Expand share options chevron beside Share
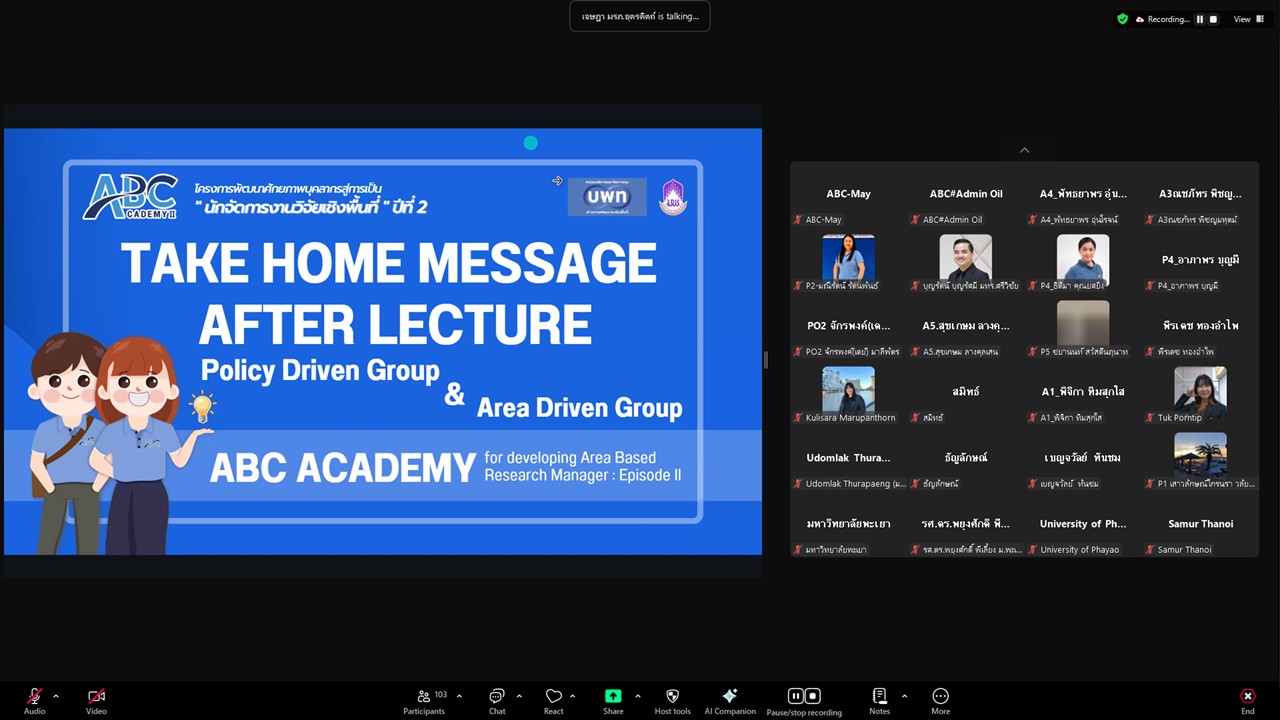Image resolution: width=1280 pixels, height=720 pixels. click(x=637, y=696)
